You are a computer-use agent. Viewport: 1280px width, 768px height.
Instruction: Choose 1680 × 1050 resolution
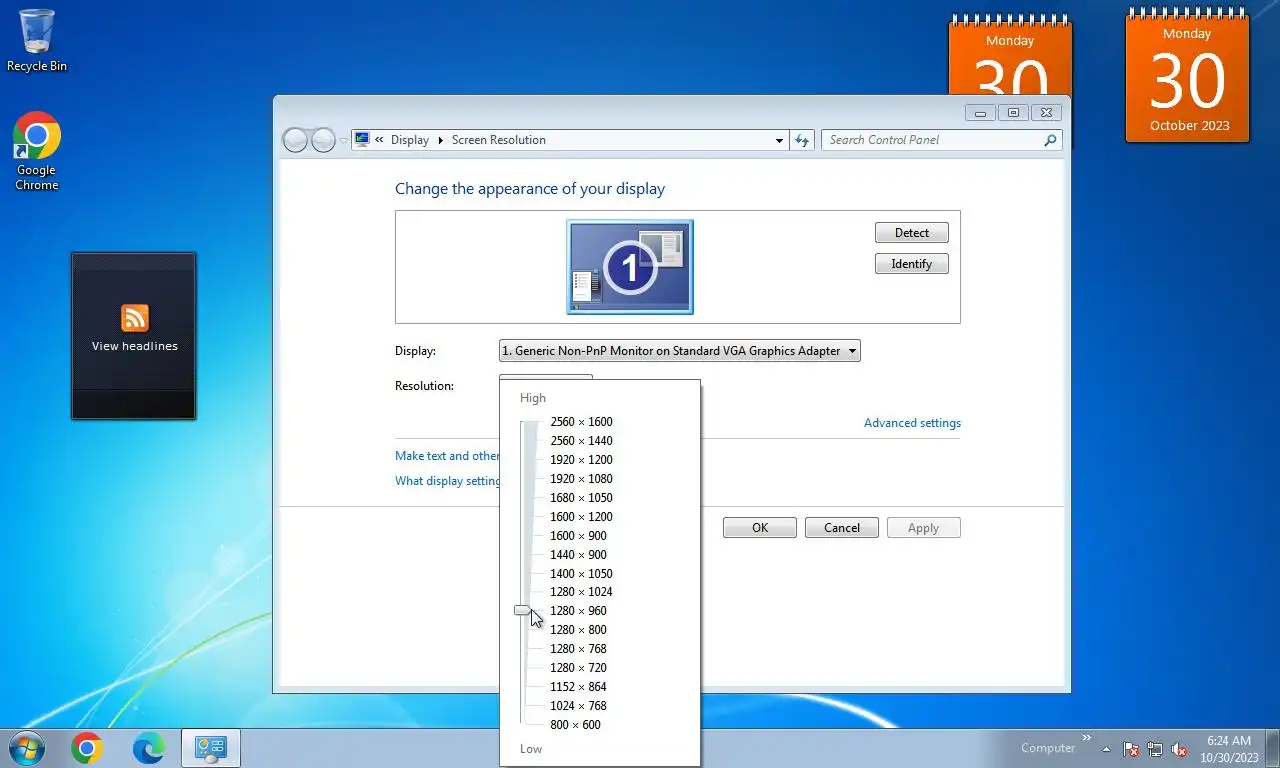(581, 498)
